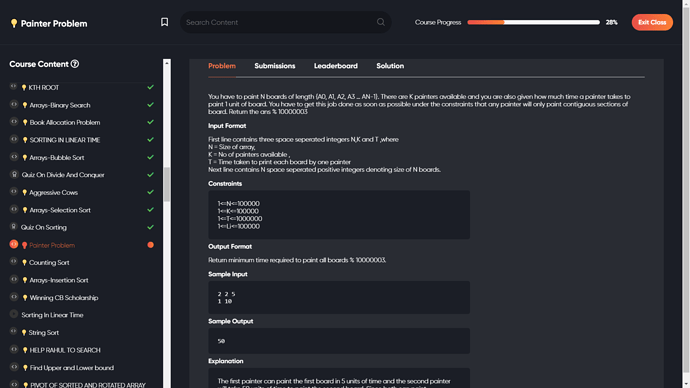Click quiz icon beside Quiz On Sorting
The height and width of the screenshot is (388, 690).
click(x=14, y=227)
